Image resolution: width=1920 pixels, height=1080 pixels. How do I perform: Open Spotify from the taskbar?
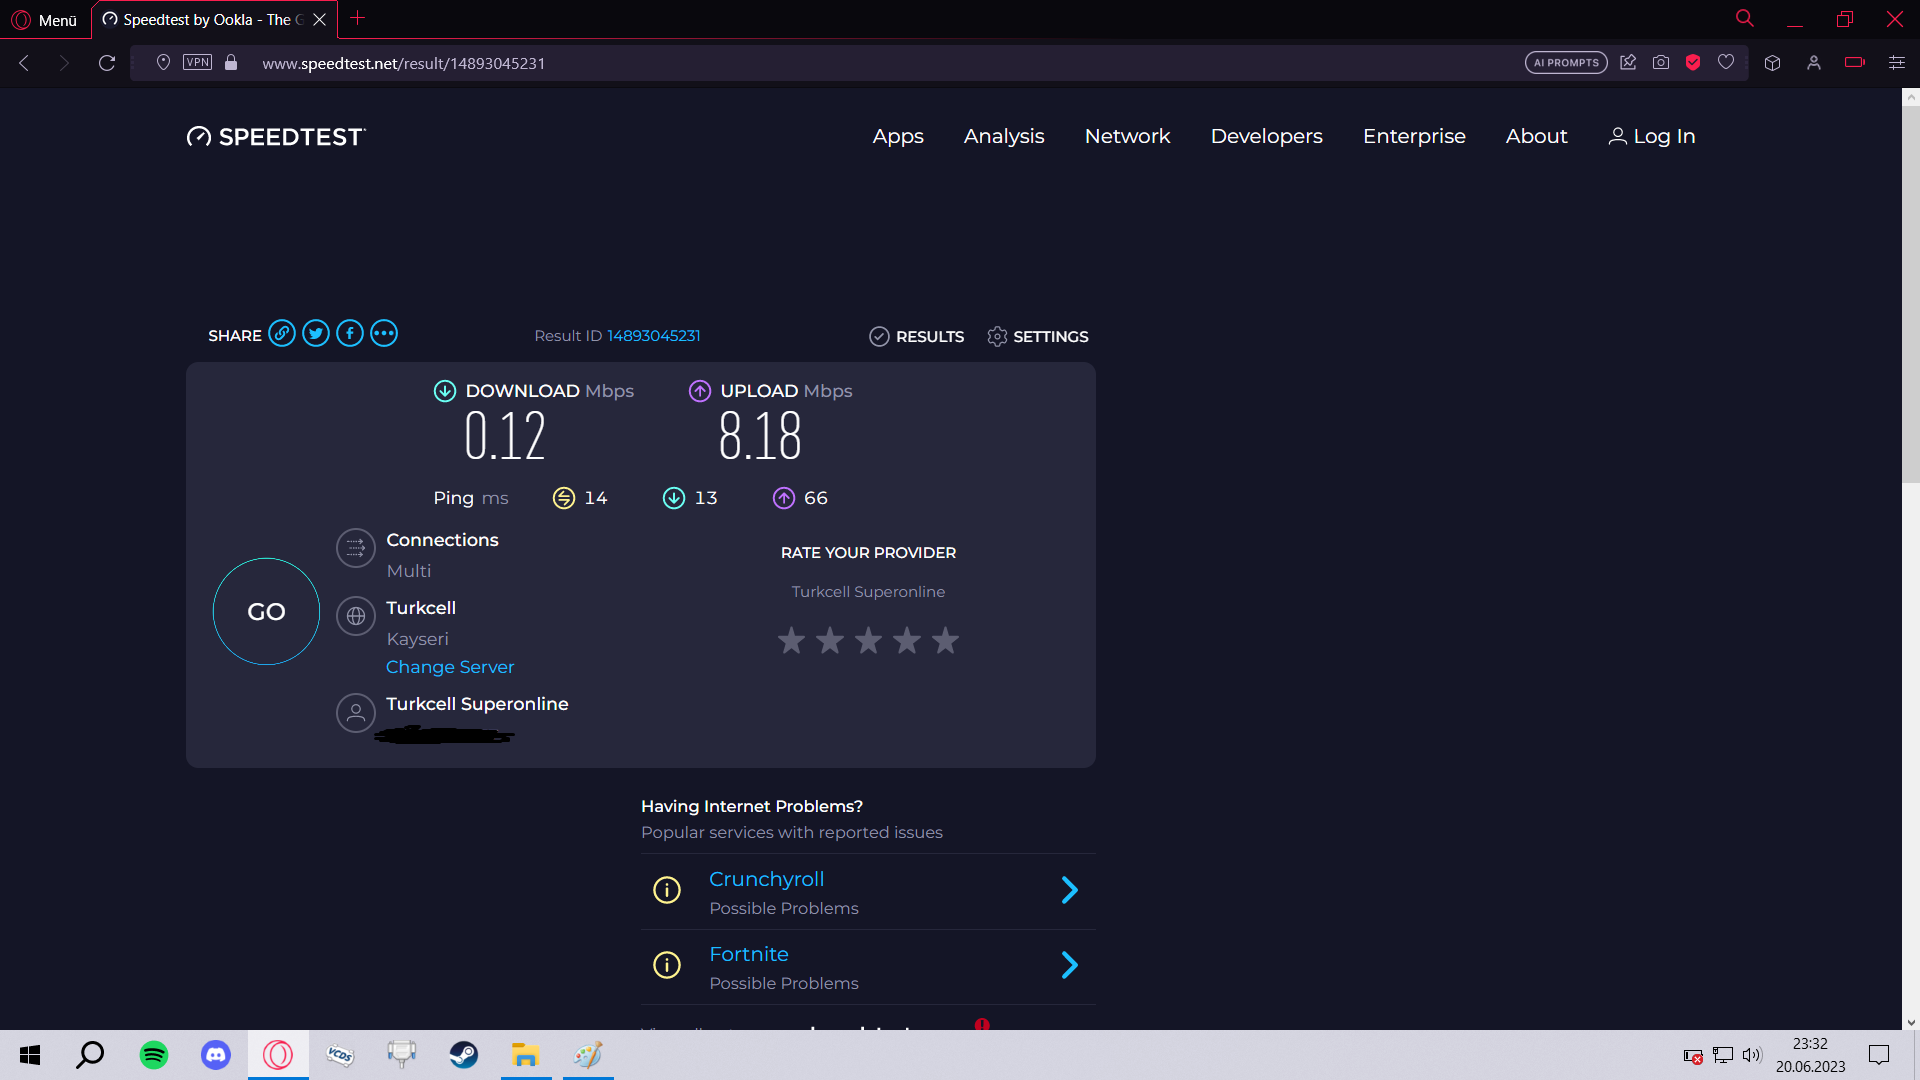[x=154, y=1055]
